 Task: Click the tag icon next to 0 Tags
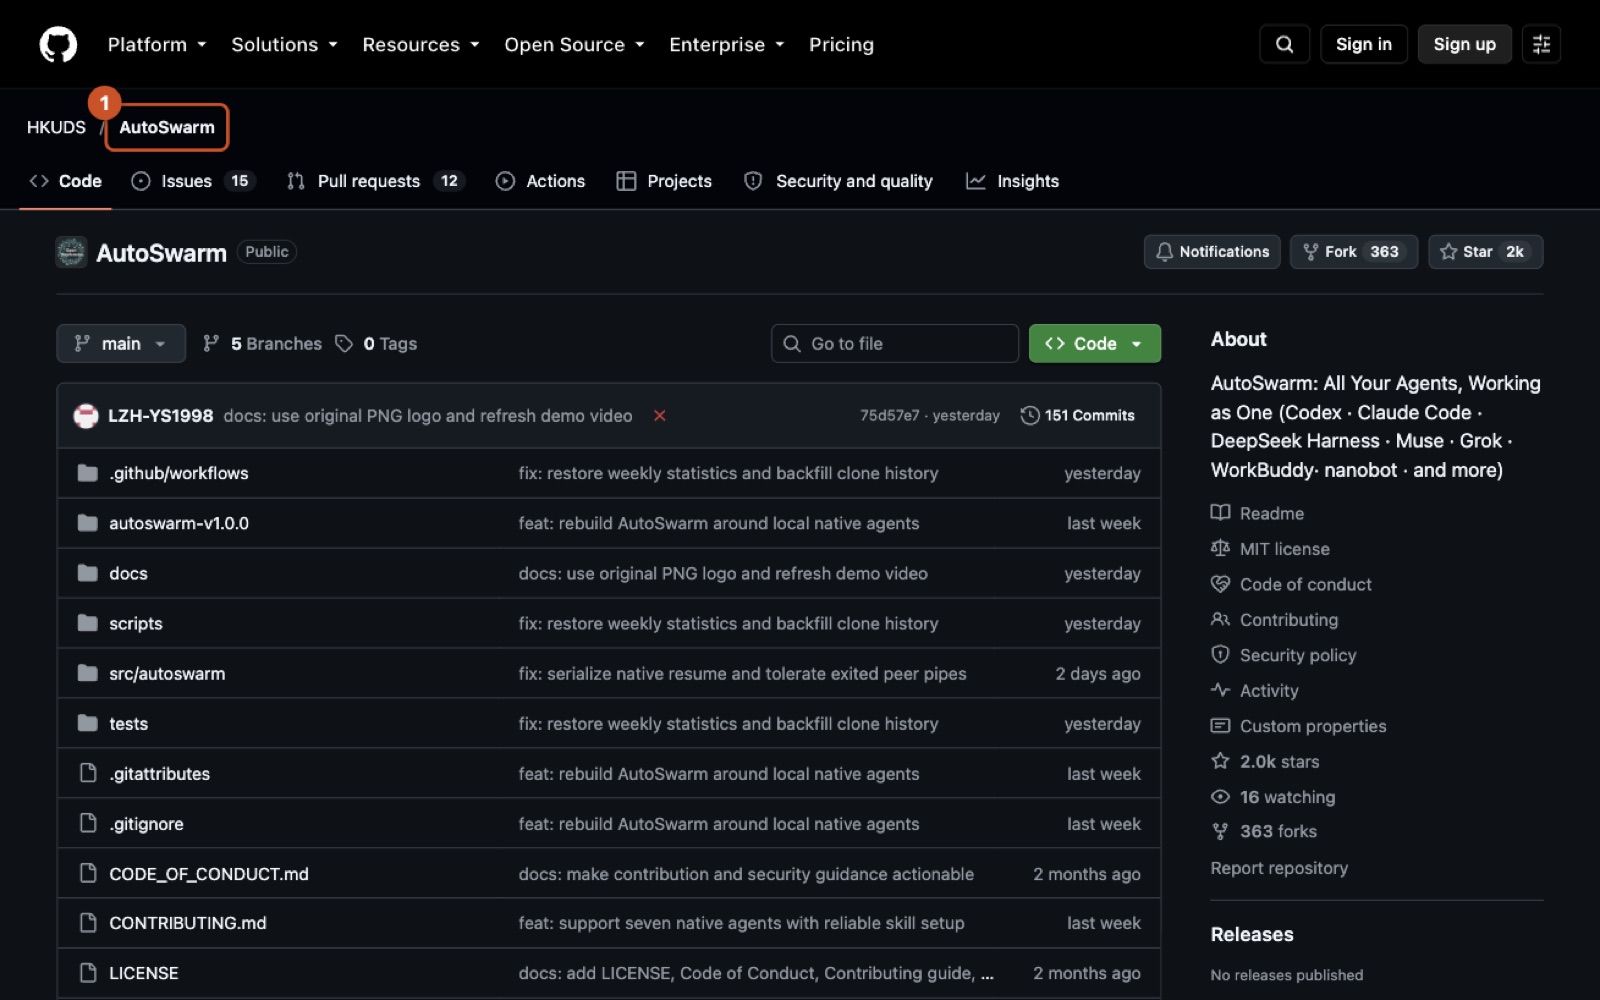(x=344, y=343)
